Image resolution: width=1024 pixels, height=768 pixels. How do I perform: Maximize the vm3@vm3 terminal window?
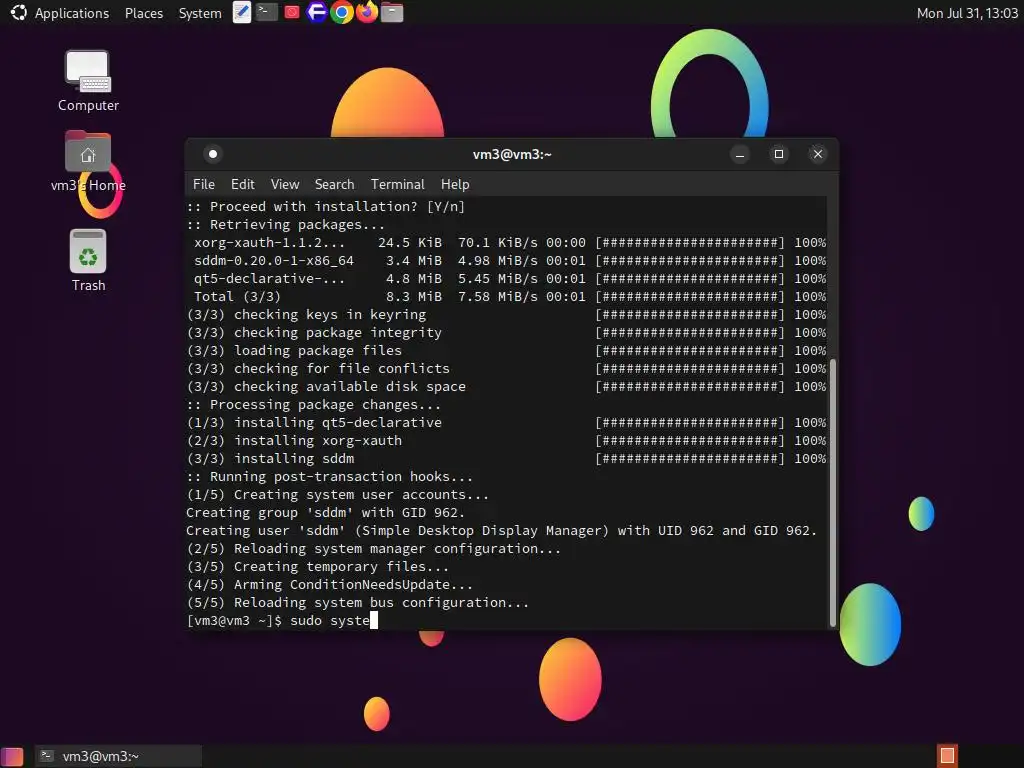[778, 154]
